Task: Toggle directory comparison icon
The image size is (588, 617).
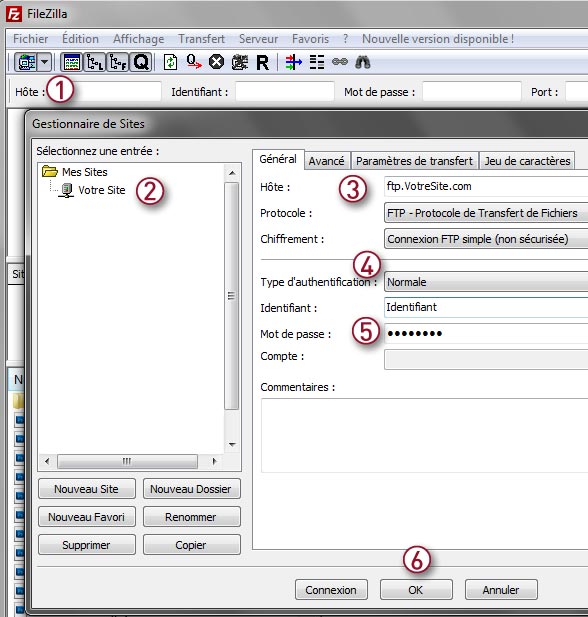Action: point(317,62)
